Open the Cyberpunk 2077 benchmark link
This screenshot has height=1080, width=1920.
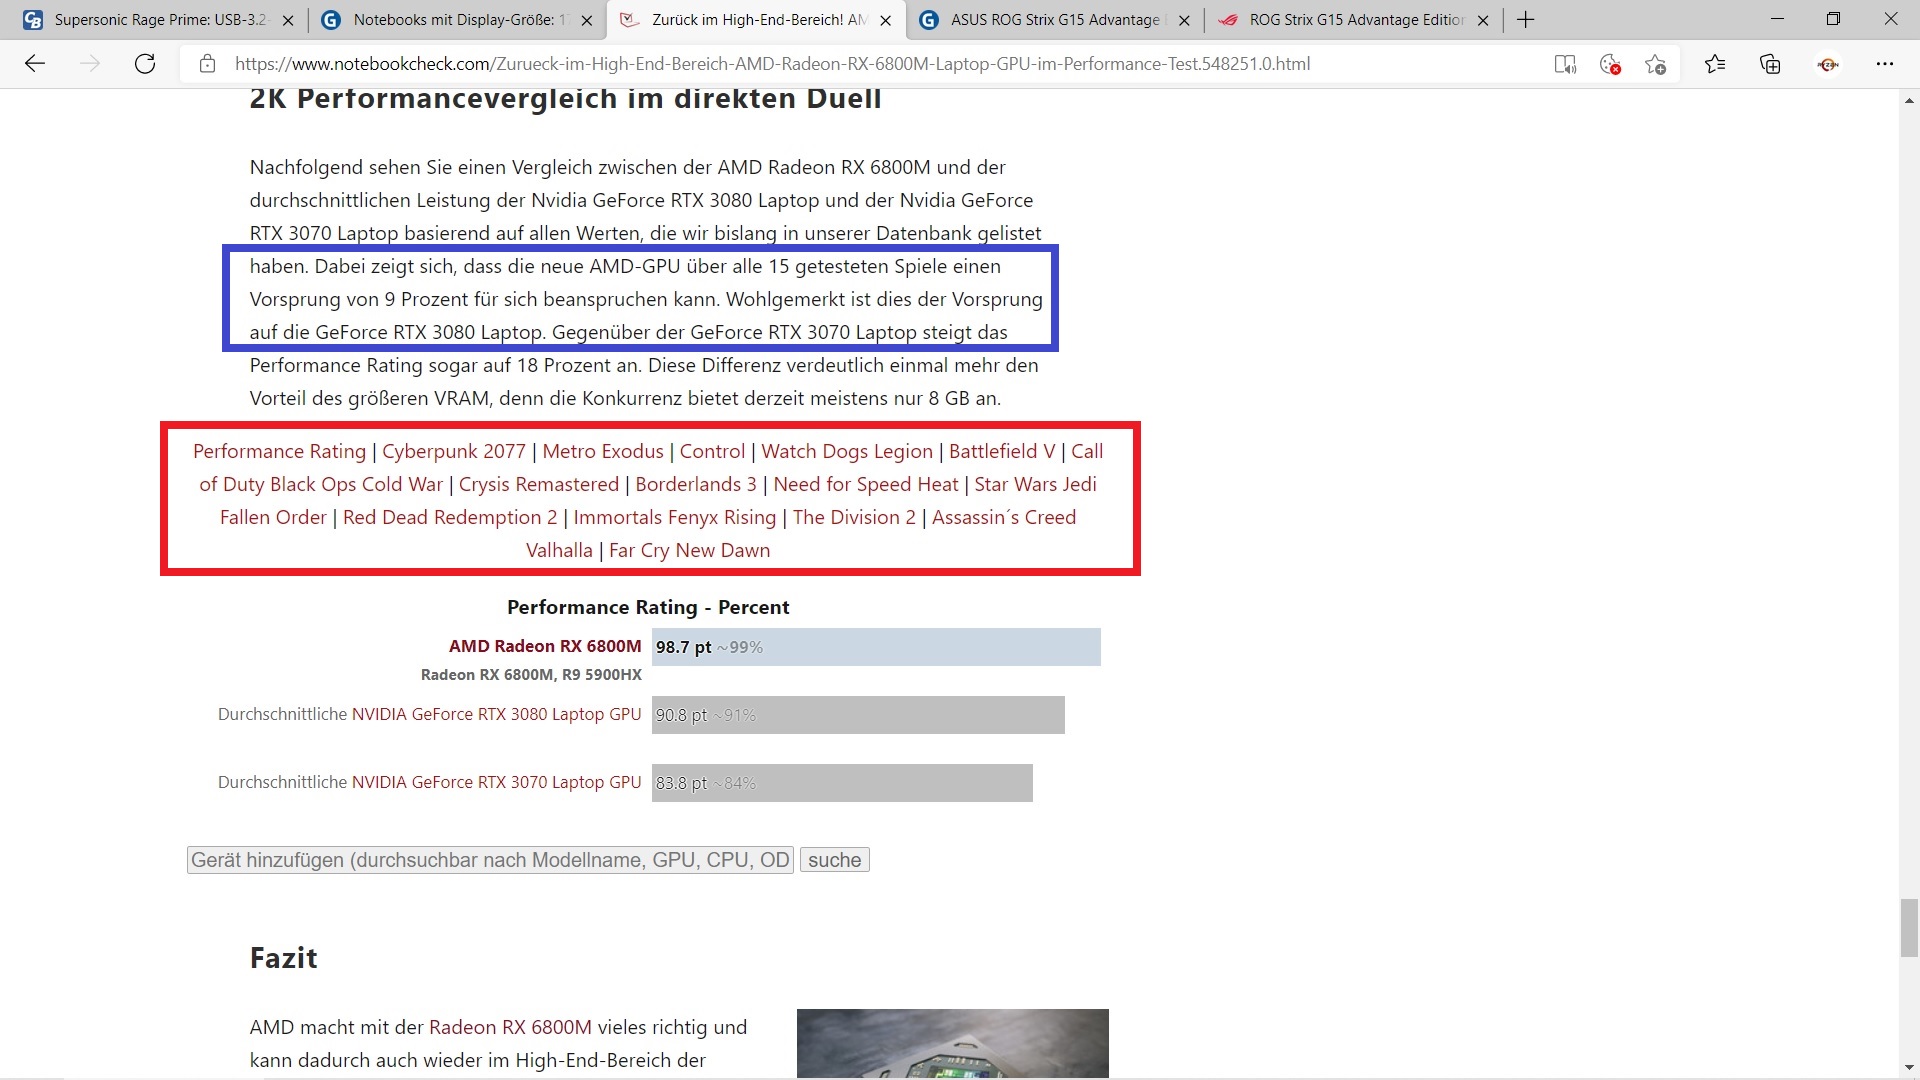click(x=453, y=451)
